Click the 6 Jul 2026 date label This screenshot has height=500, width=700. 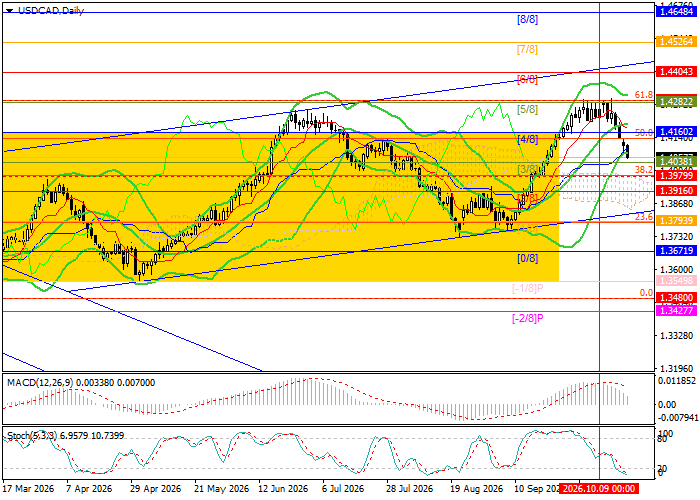[343, 488]
